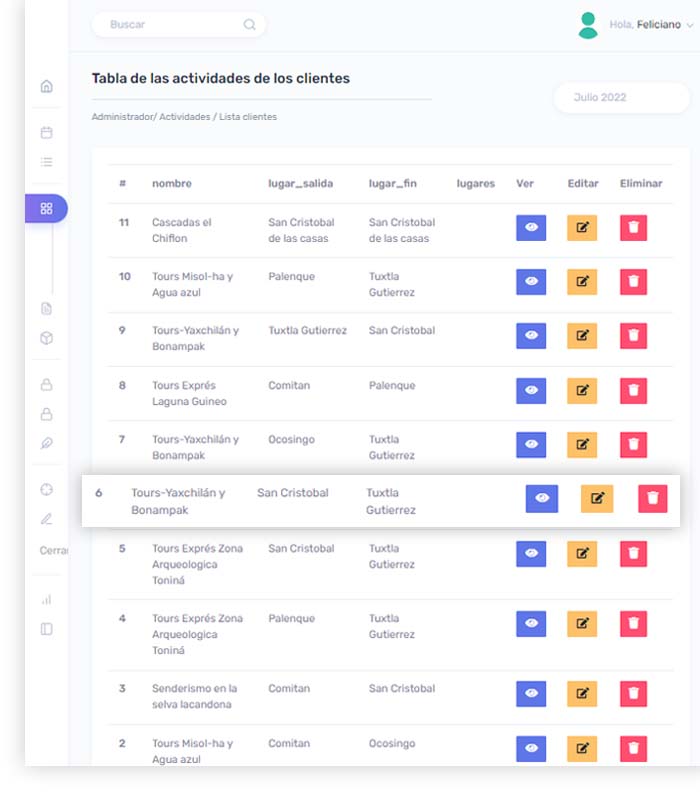
Task: Click the user avatar icon
Action: 588,25
